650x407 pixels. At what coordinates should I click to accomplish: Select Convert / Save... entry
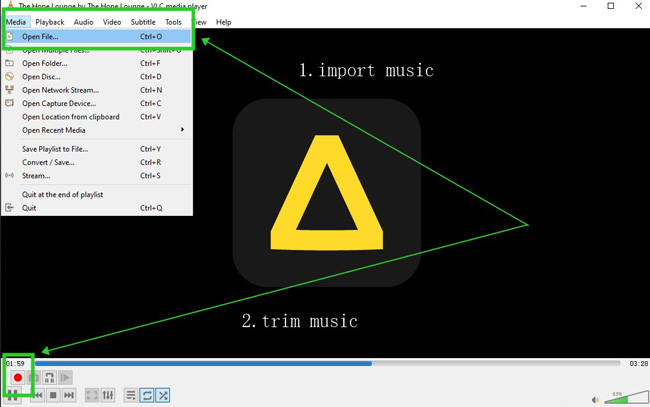97,162
